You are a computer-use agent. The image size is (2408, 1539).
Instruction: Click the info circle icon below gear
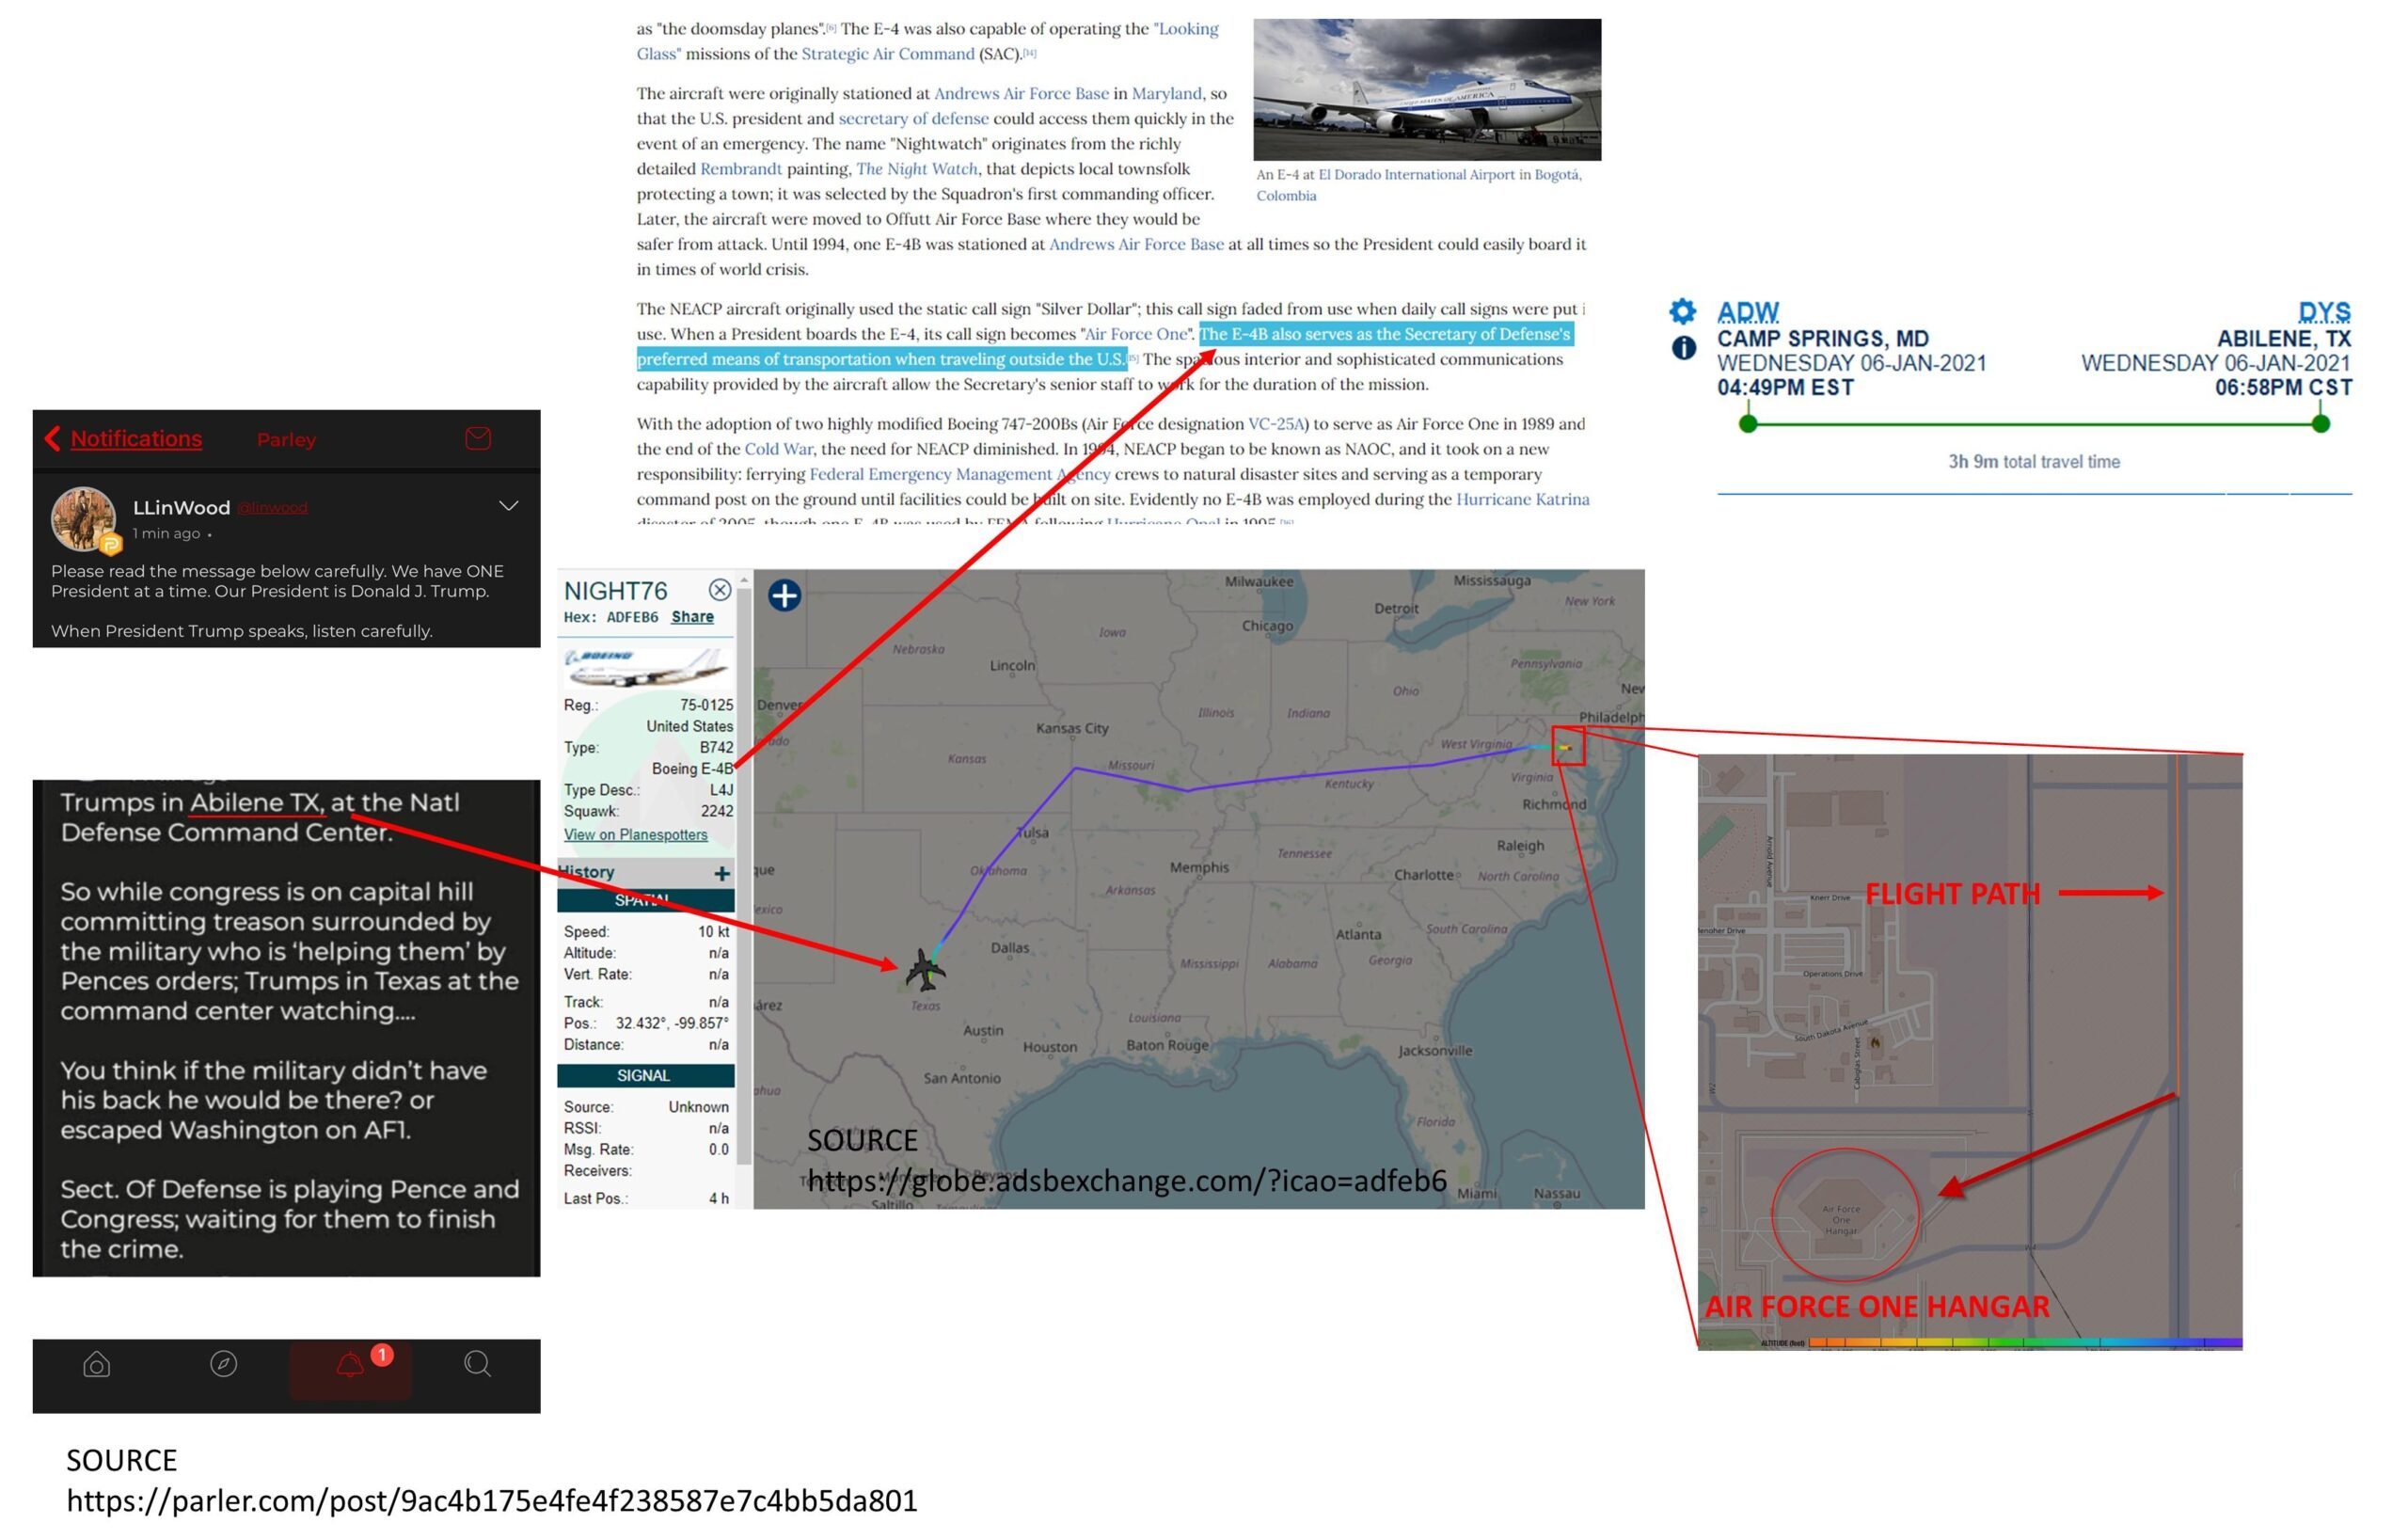point(1683,347)
